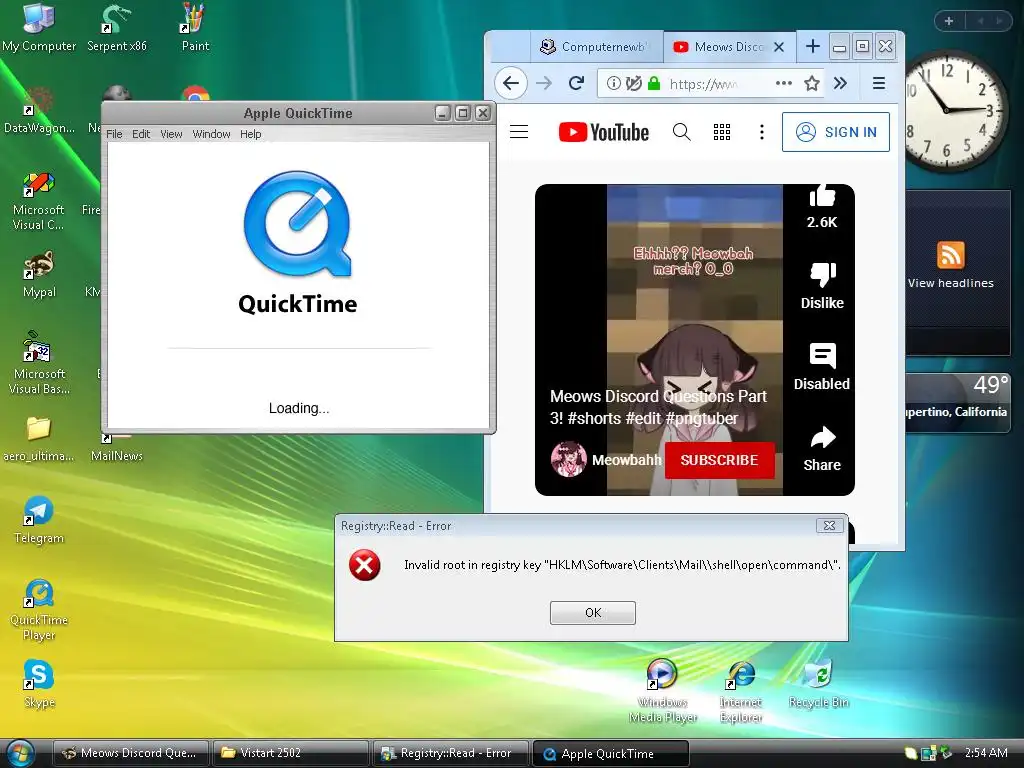
Task: Open Paint desktop shortcut
Action: (x=195, y=26)
